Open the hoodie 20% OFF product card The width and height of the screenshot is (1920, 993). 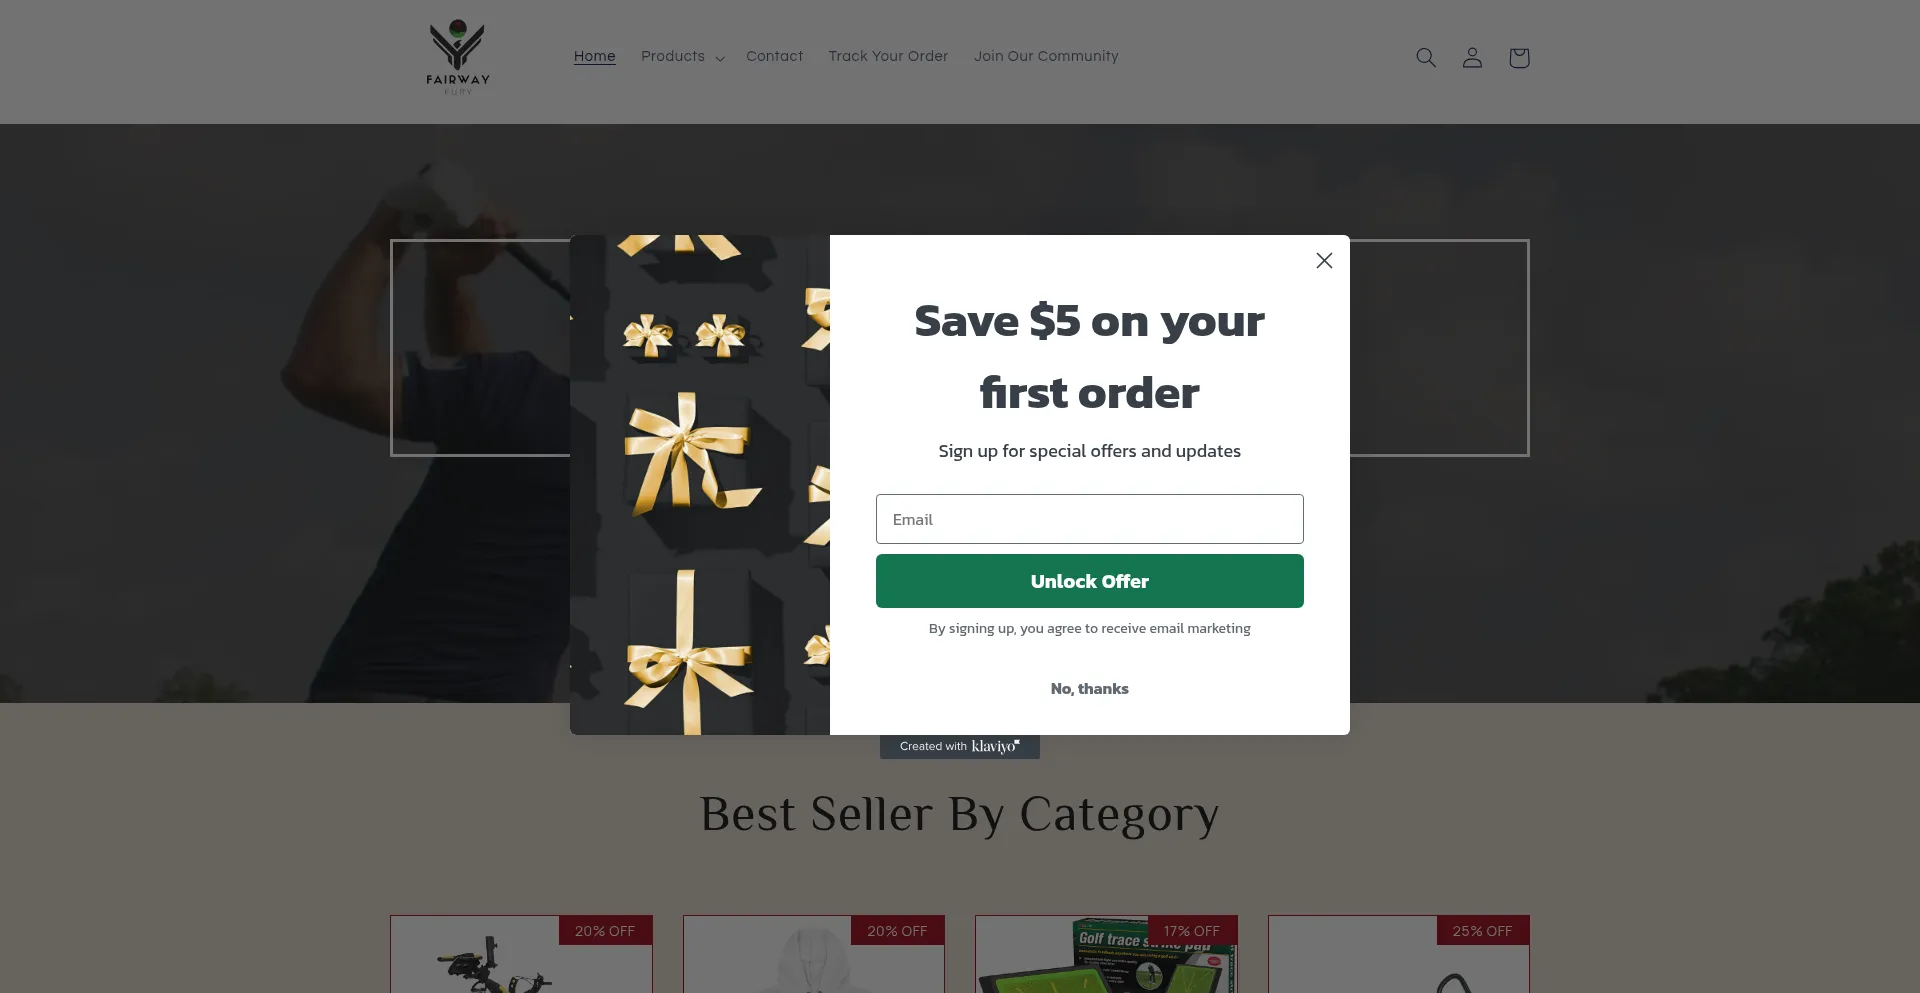click(x=814, y=954)
